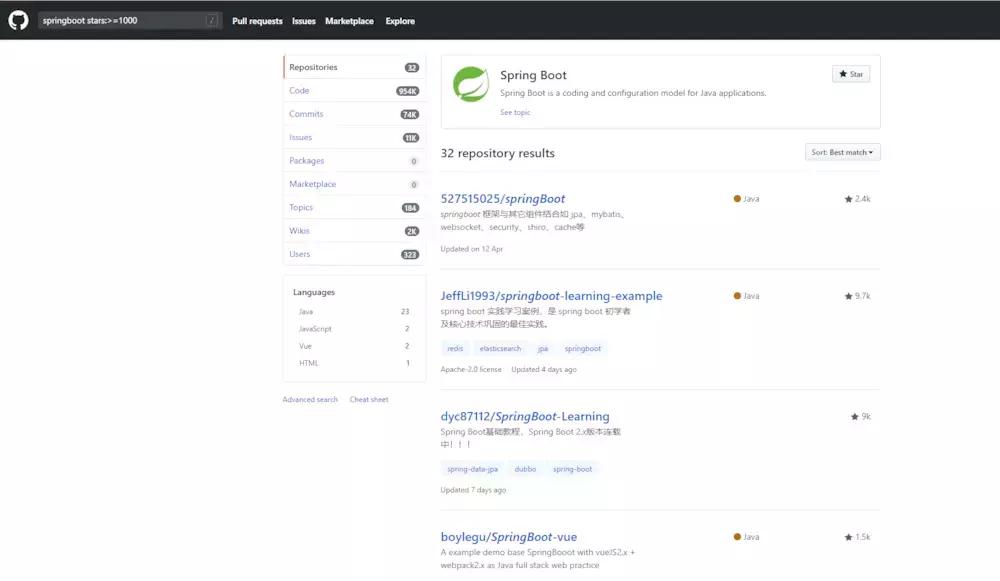The width and height of the screenshot is (1000, 581).
Task: Open JeffLi1993/springboot-learning-example repository
Action: pos(551,296)
